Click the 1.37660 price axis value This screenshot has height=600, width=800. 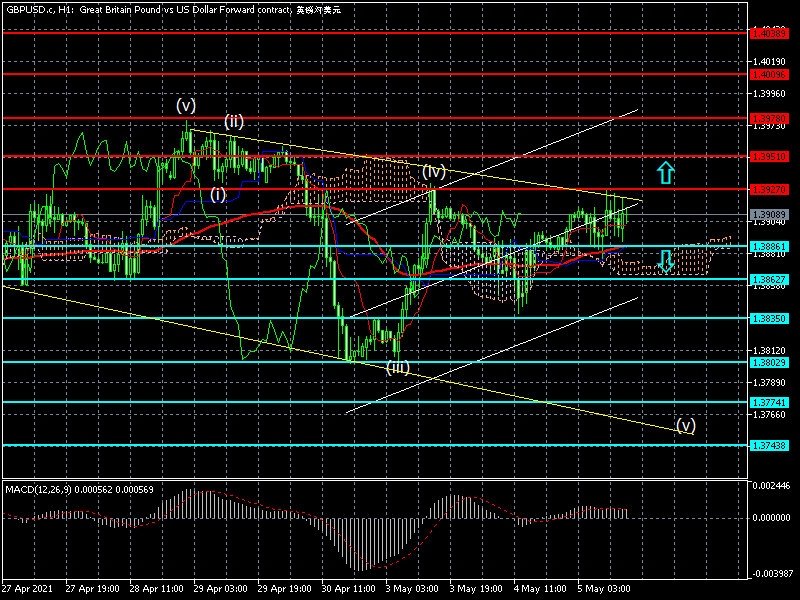pyautogui.click(x=769, y=415)
